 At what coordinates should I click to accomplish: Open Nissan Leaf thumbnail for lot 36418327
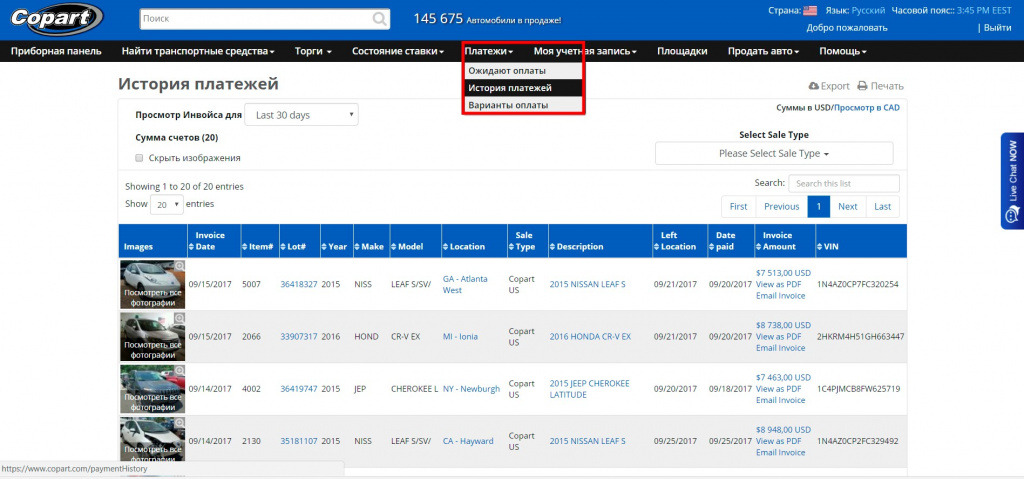tap(153, 284)
